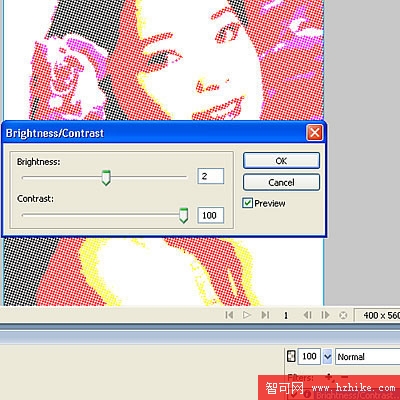Click the opacity icon beside 100
Screen dimensions: 400x400
pos(291,356)
